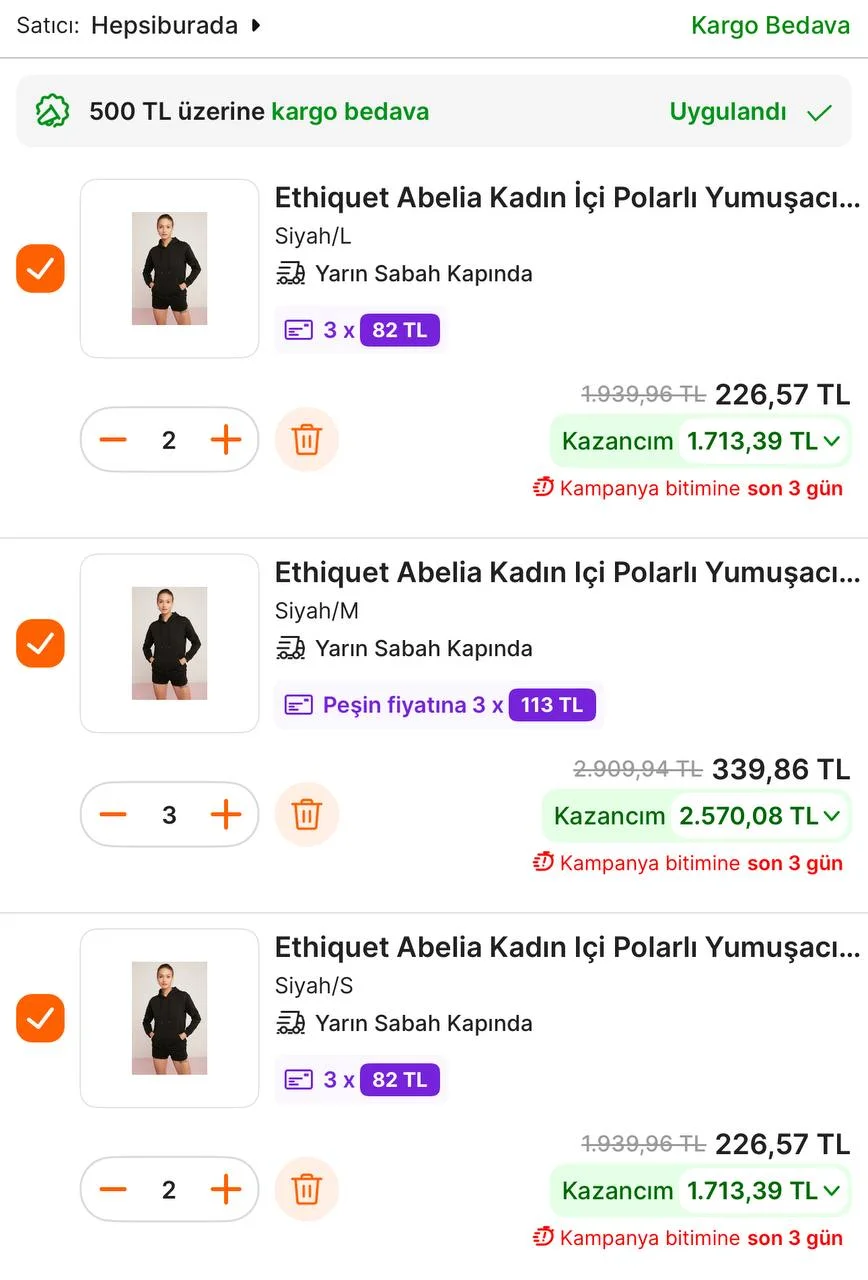Uncheck the Siyah/M product checkbox
This screenshot has width=868, height=1280.
click(40, 643)
